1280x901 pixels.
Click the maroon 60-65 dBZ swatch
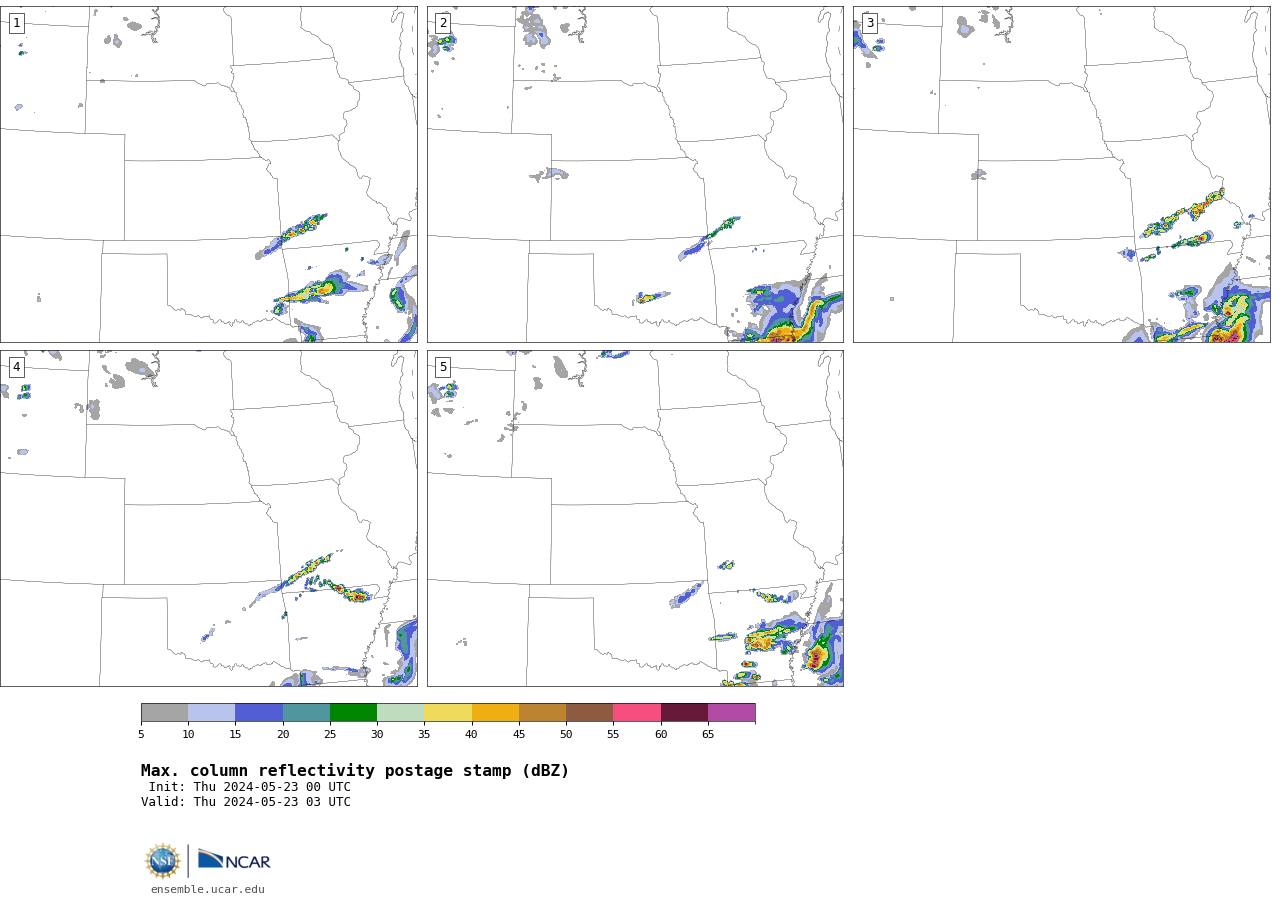point(684,713)
